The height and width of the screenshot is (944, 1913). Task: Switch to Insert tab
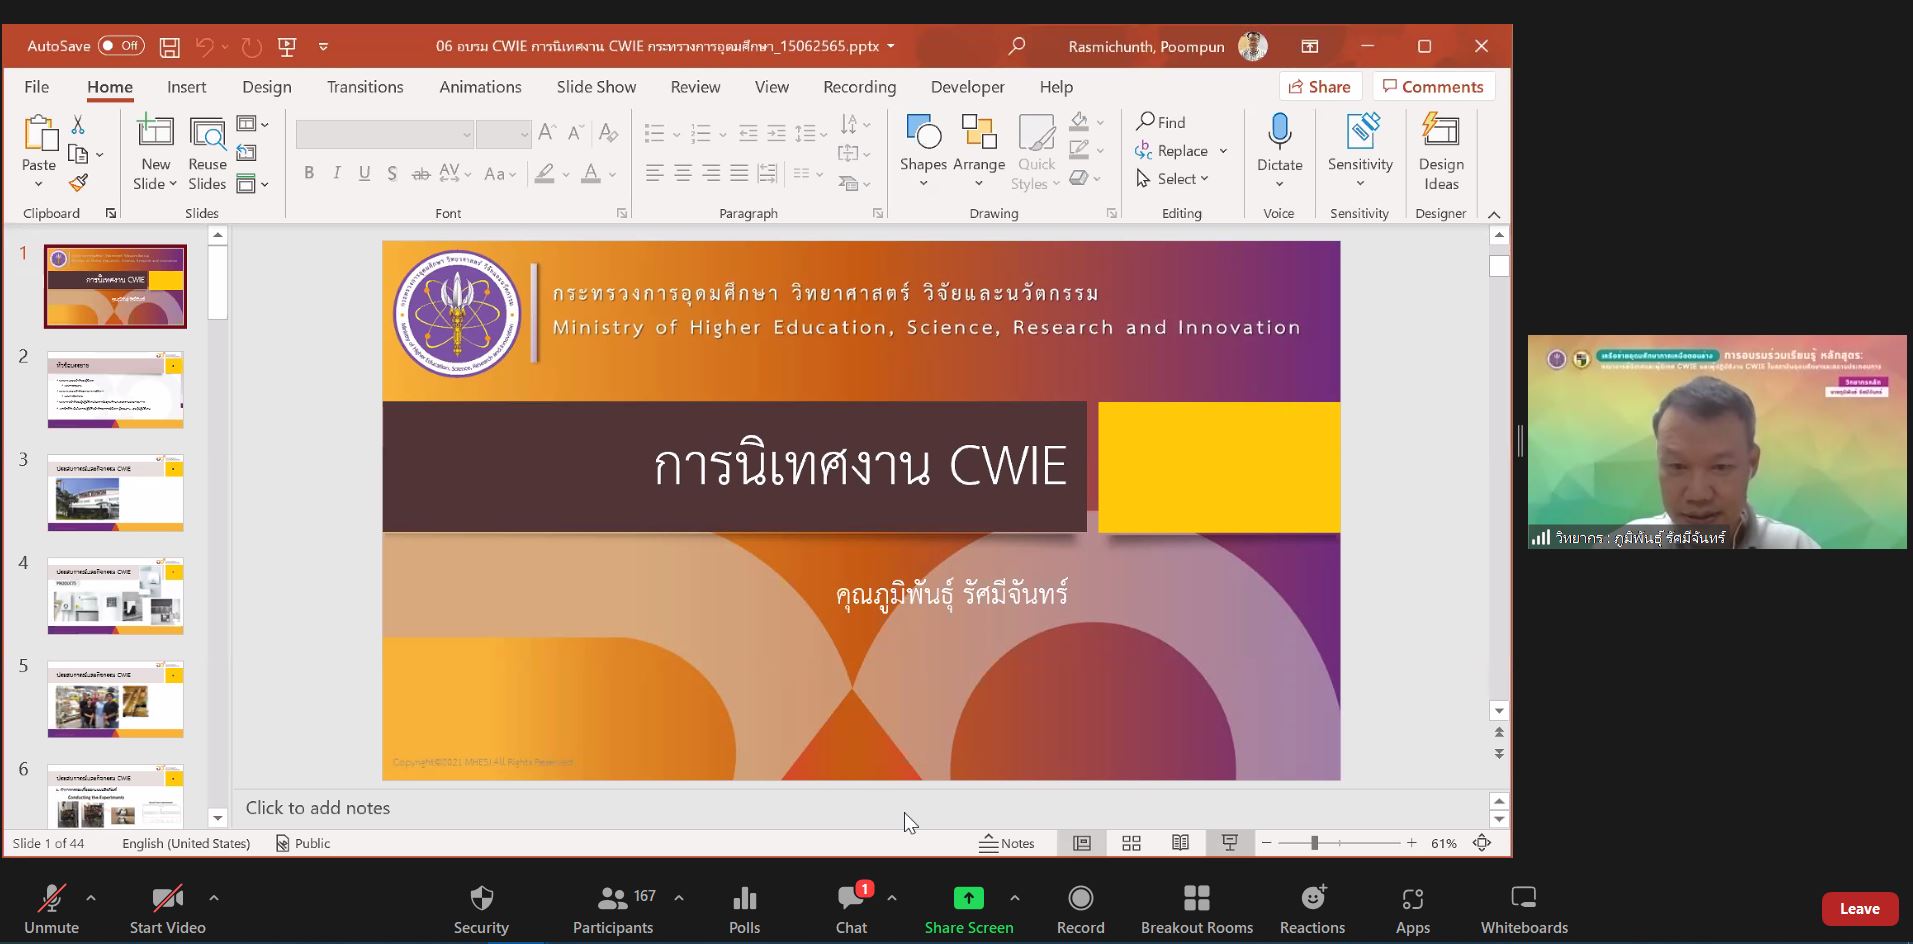[x=187, y=87]
